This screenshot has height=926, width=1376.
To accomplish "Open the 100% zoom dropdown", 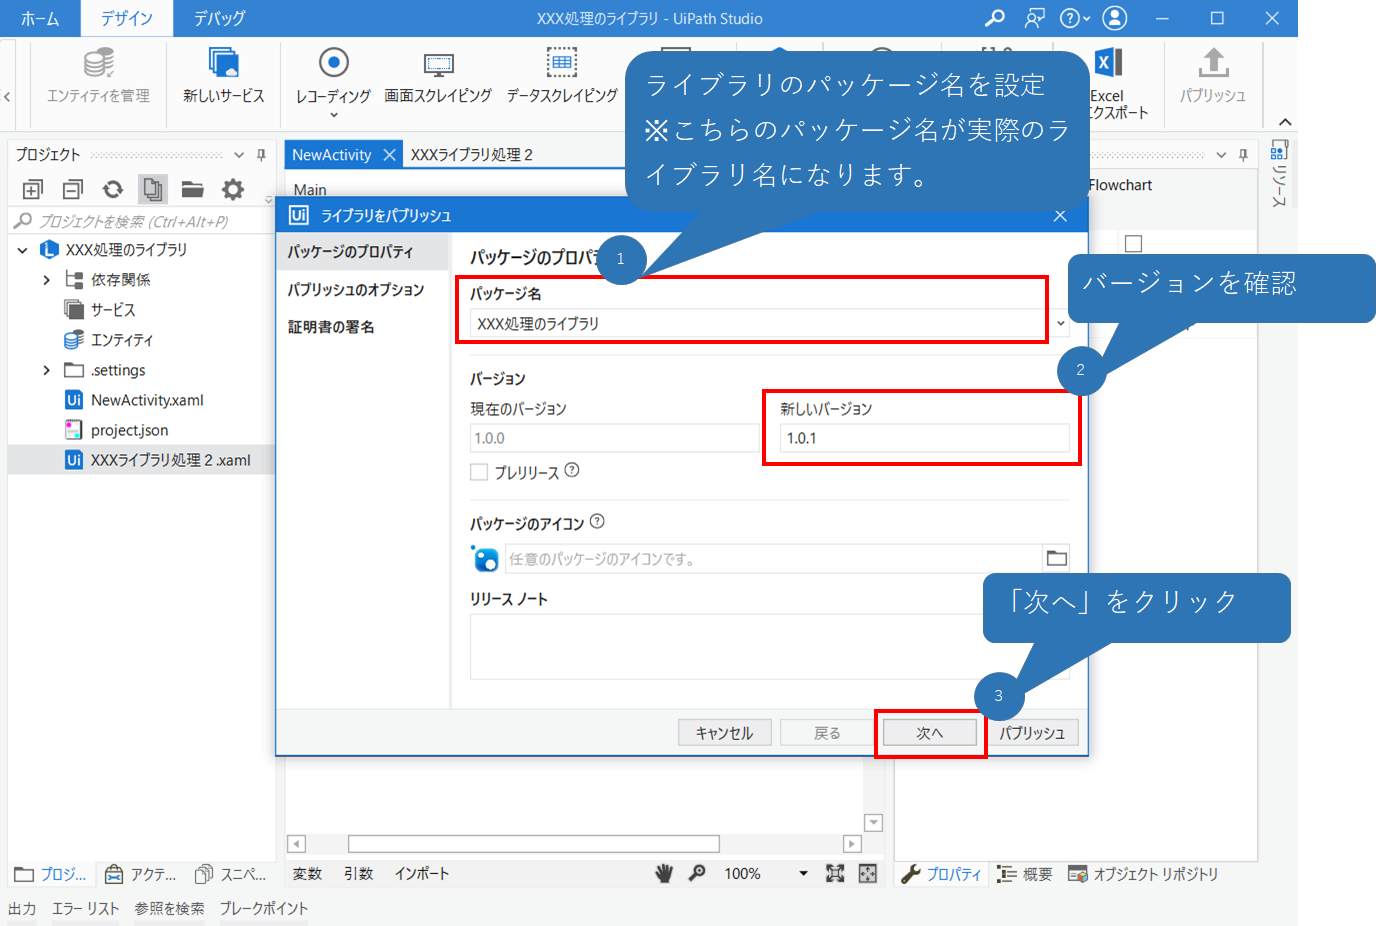I will coord(803,874).
